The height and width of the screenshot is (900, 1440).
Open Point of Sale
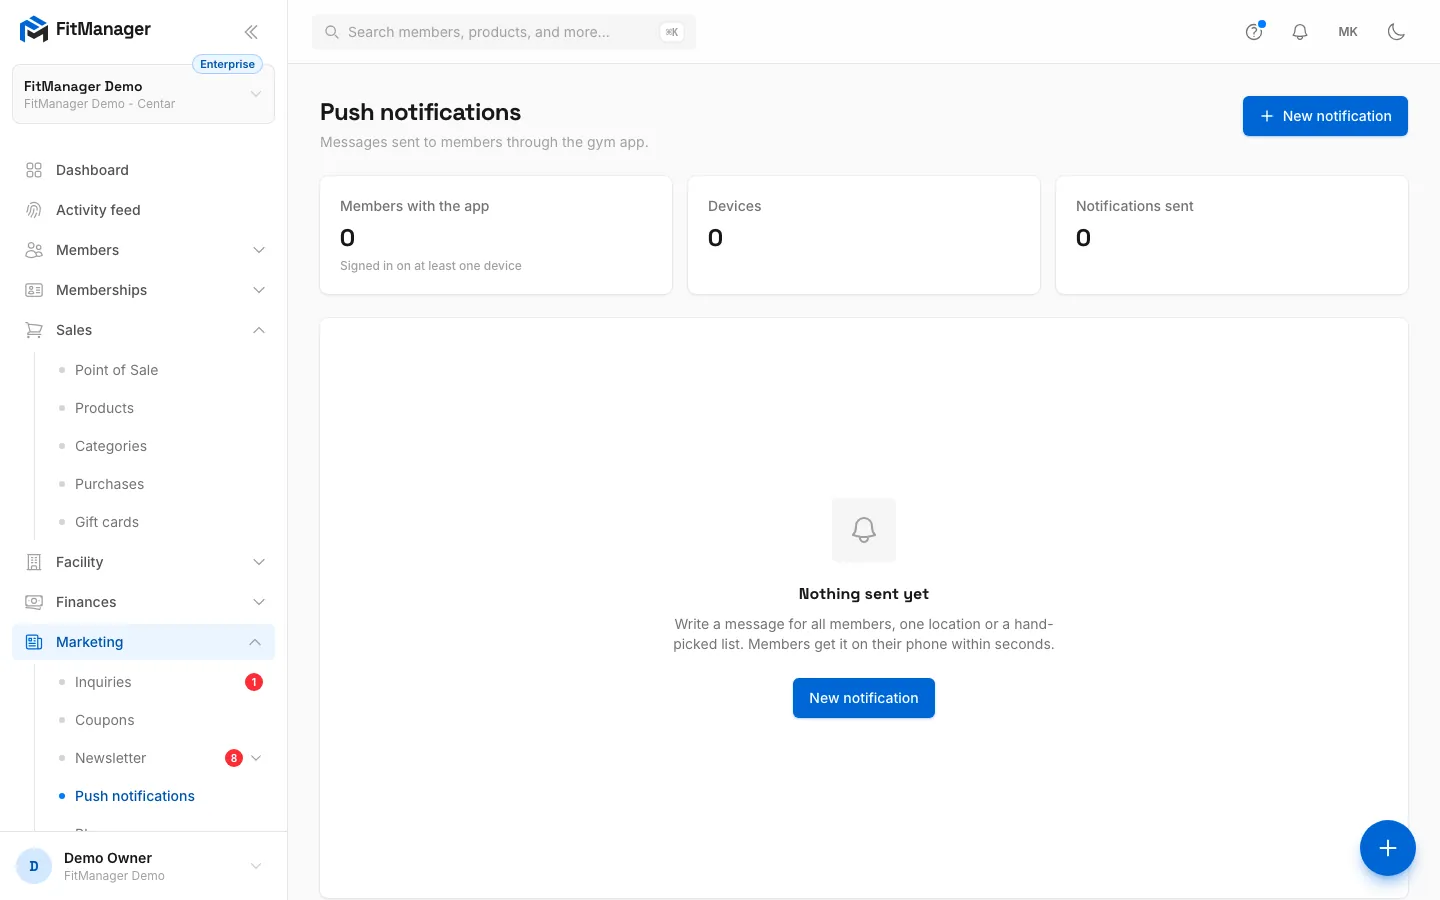116,370
